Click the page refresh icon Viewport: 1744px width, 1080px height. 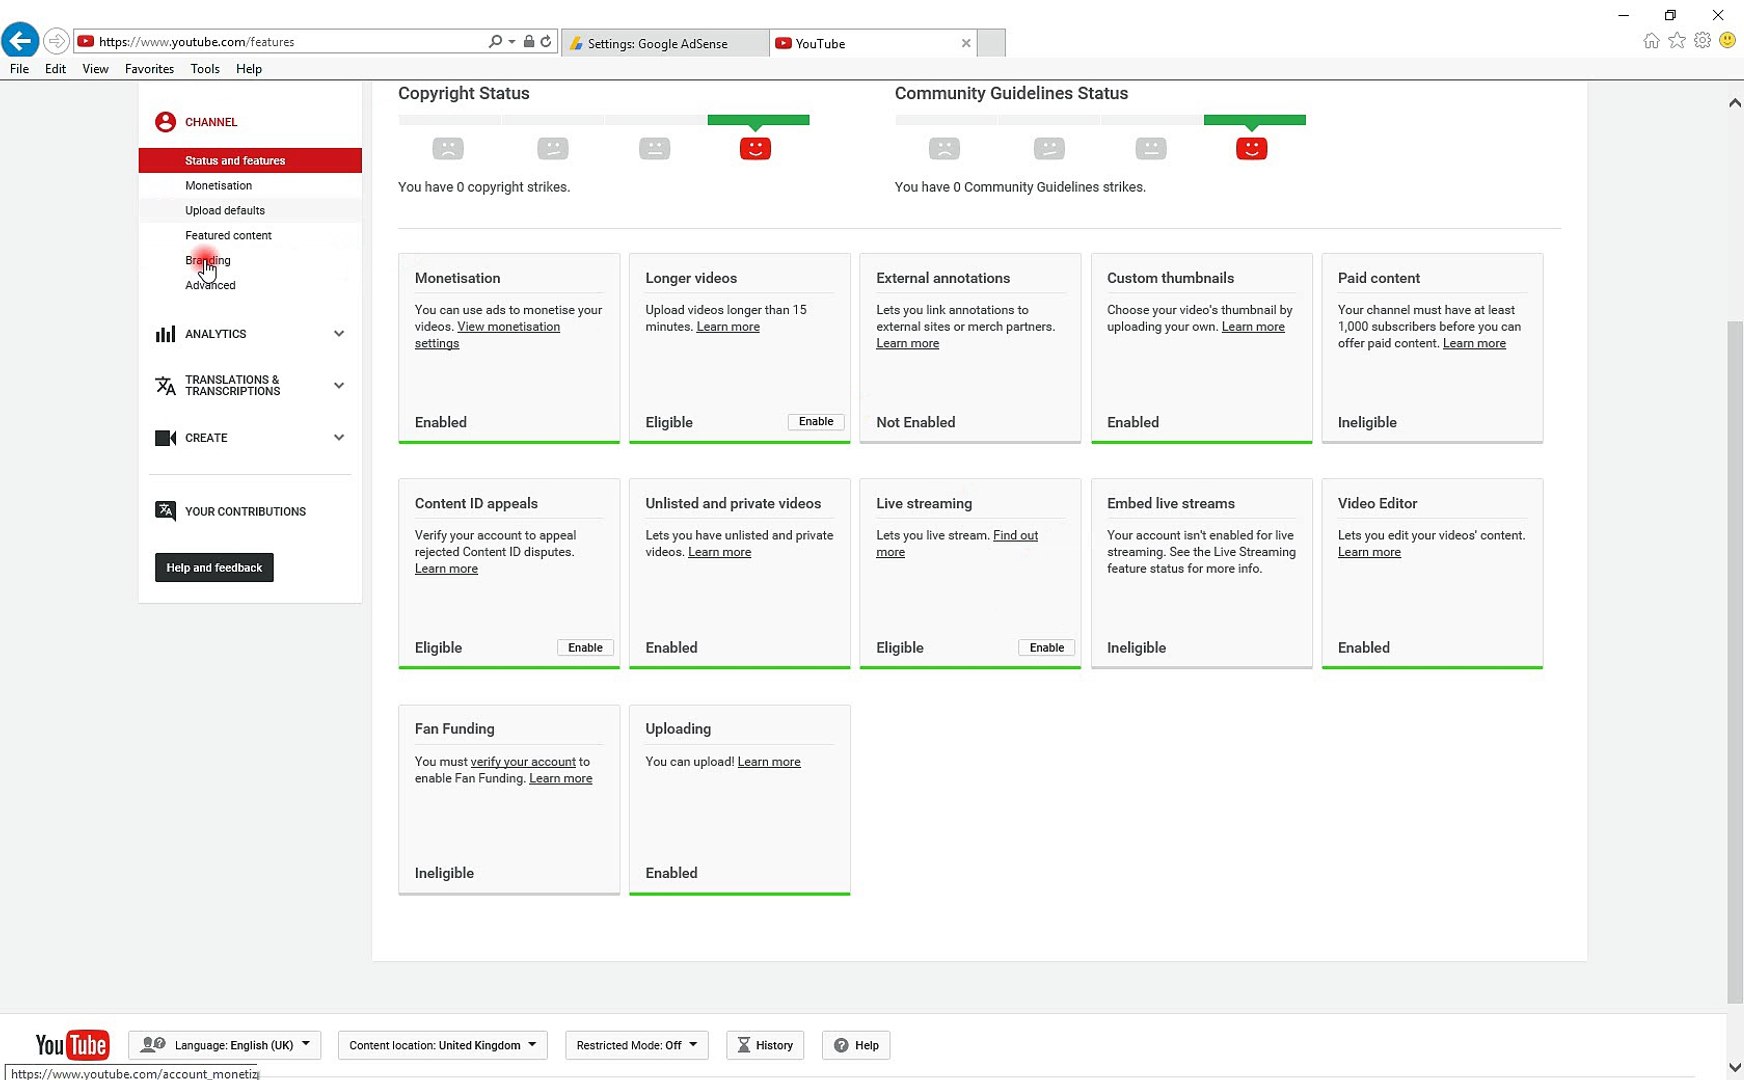[546, 42]
